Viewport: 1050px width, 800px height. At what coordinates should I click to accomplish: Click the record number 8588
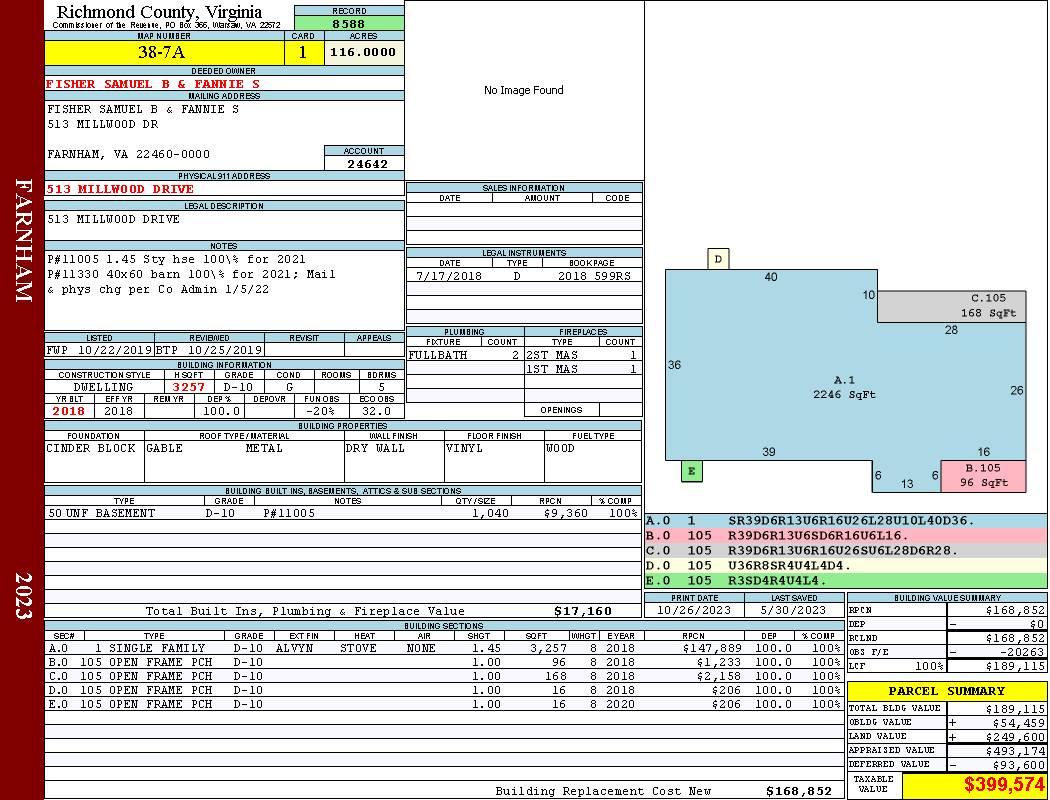click(x=349, y=23)
